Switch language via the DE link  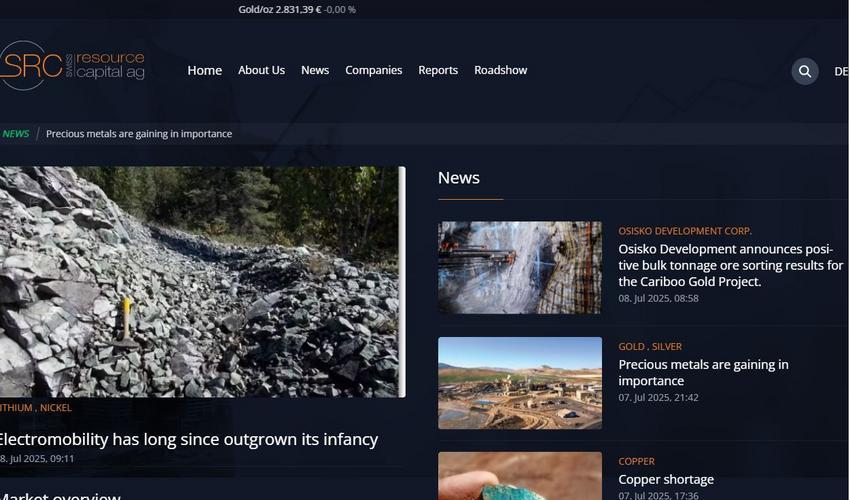841,71
